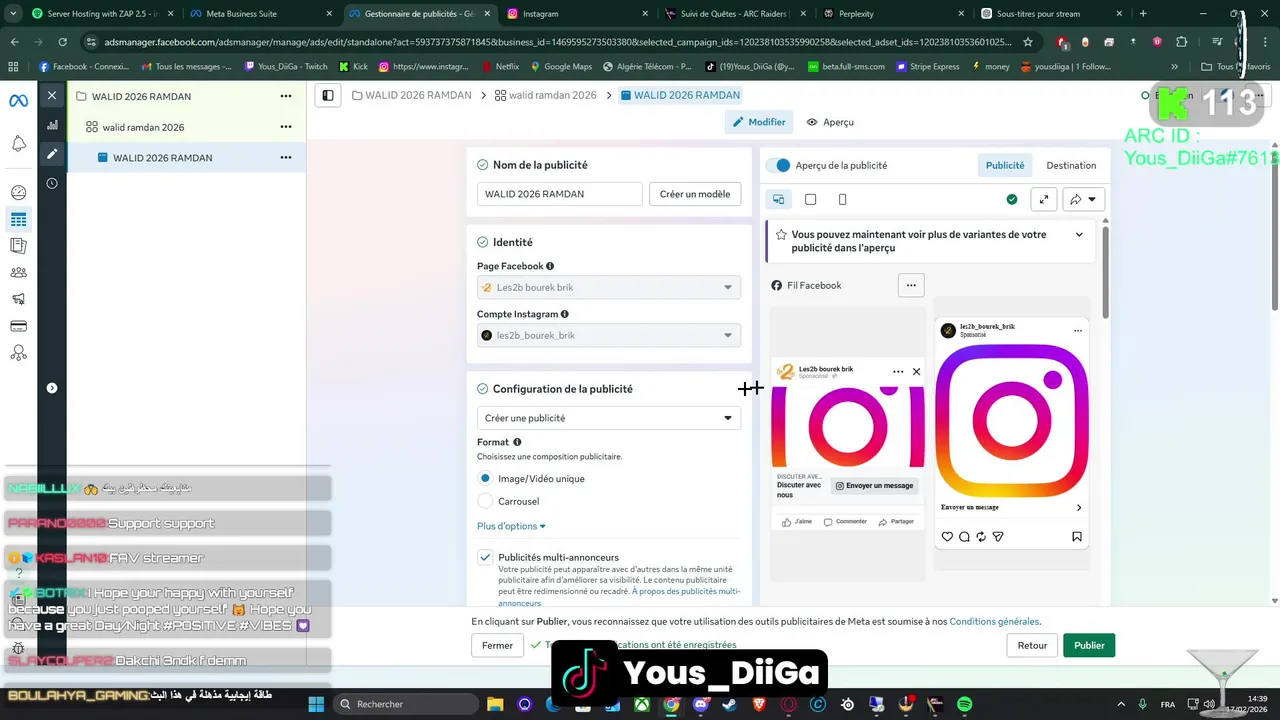
Task: Open Fil Facebook placement options menu
Action: [911, 285]
